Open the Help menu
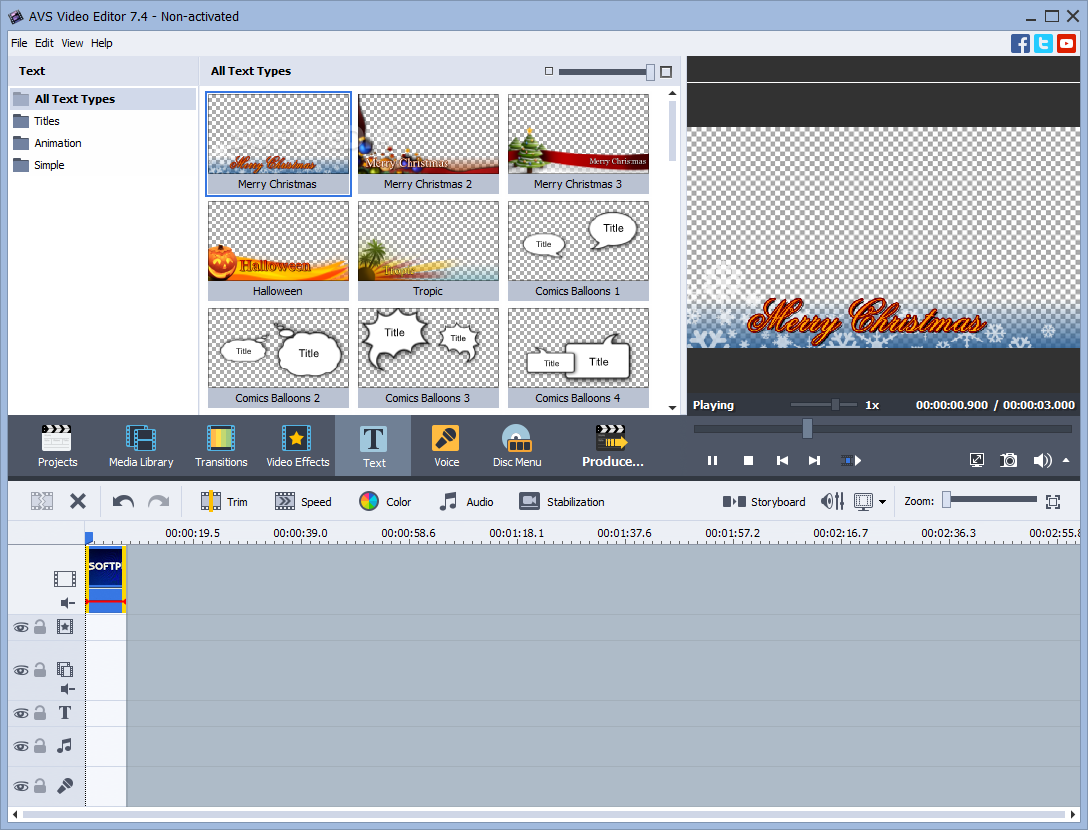The height and width of the screenshot is (830, 1088). (x=101, y=43)
